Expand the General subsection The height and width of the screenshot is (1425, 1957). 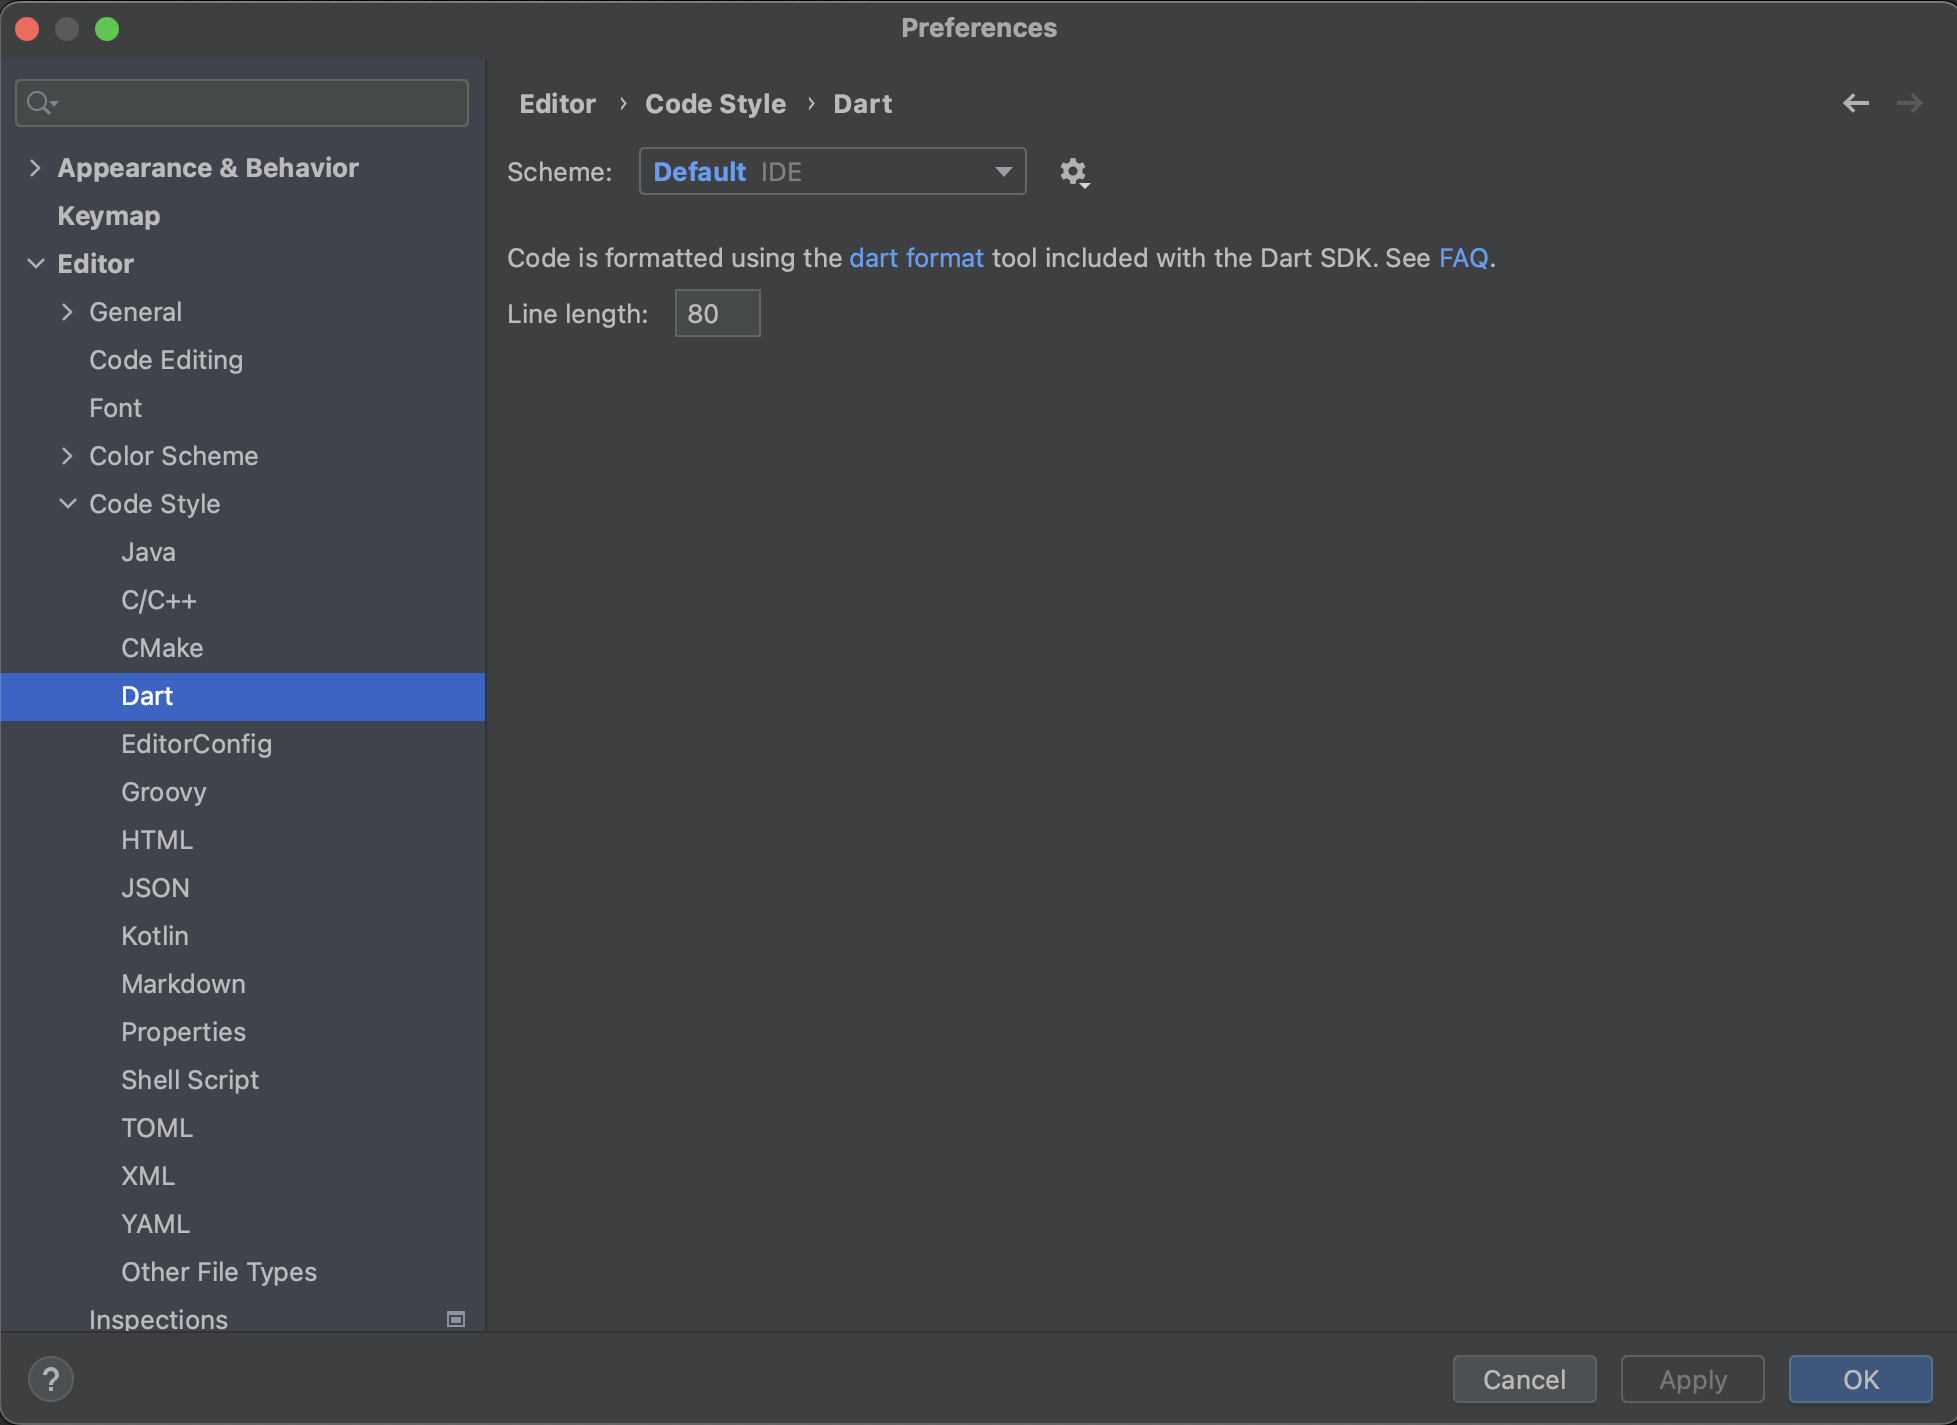click(67, 312)
